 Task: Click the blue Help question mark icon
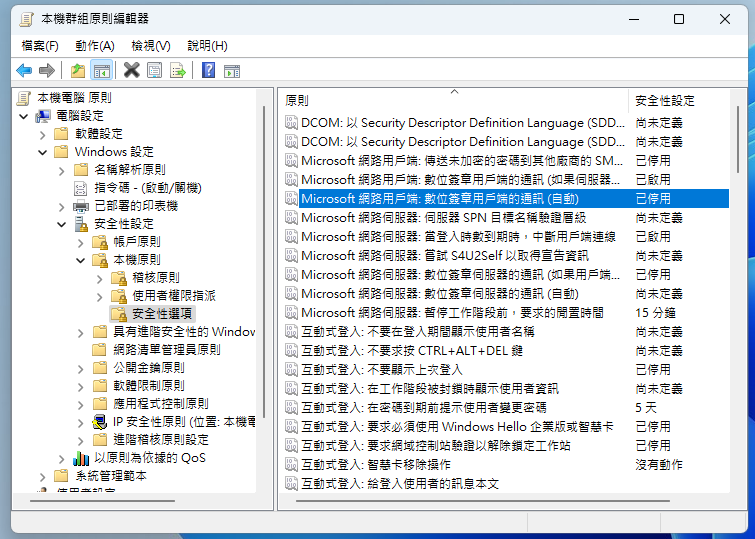[x=208, y=70]
